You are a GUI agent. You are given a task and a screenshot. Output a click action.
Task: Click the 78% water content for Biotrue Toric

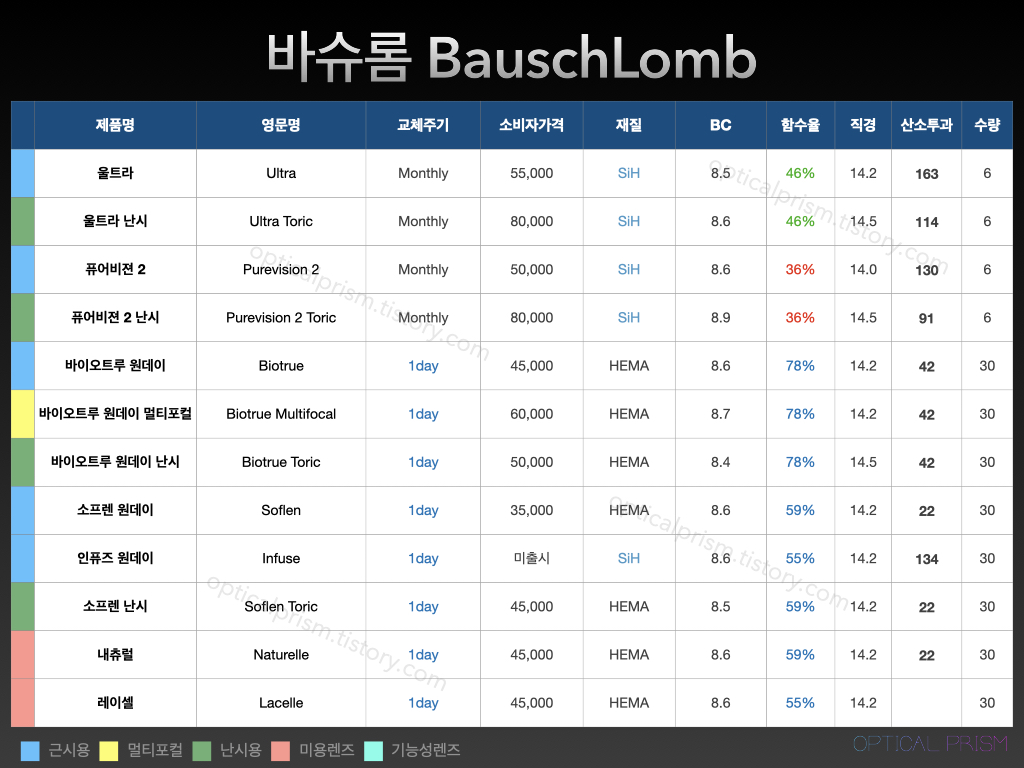click(800, 462)
